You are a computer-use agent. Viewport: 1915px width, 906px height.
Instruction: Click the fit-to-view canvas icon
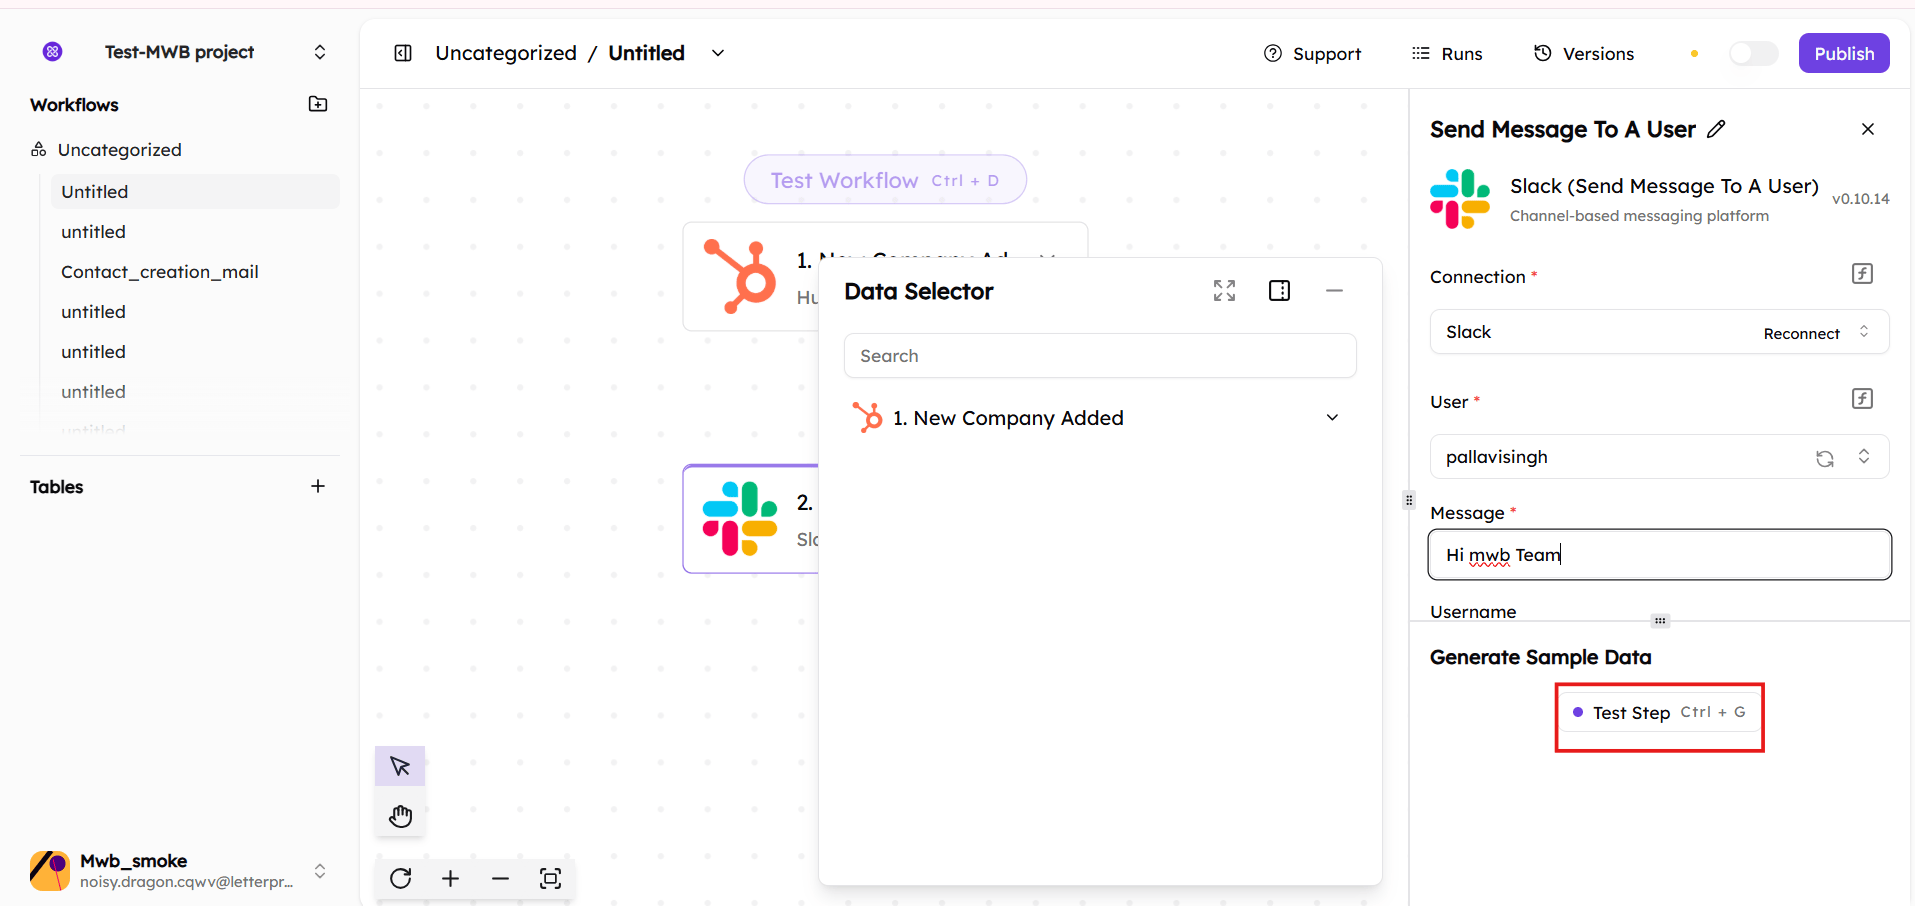(x=550, y=878)
